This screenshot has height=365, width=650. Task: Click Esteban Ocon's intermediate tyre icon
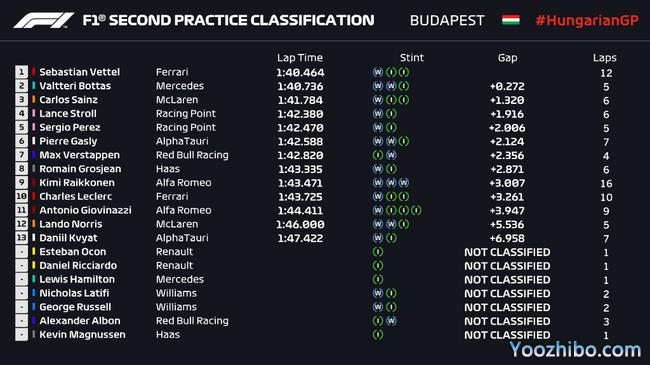click(378, 252)
